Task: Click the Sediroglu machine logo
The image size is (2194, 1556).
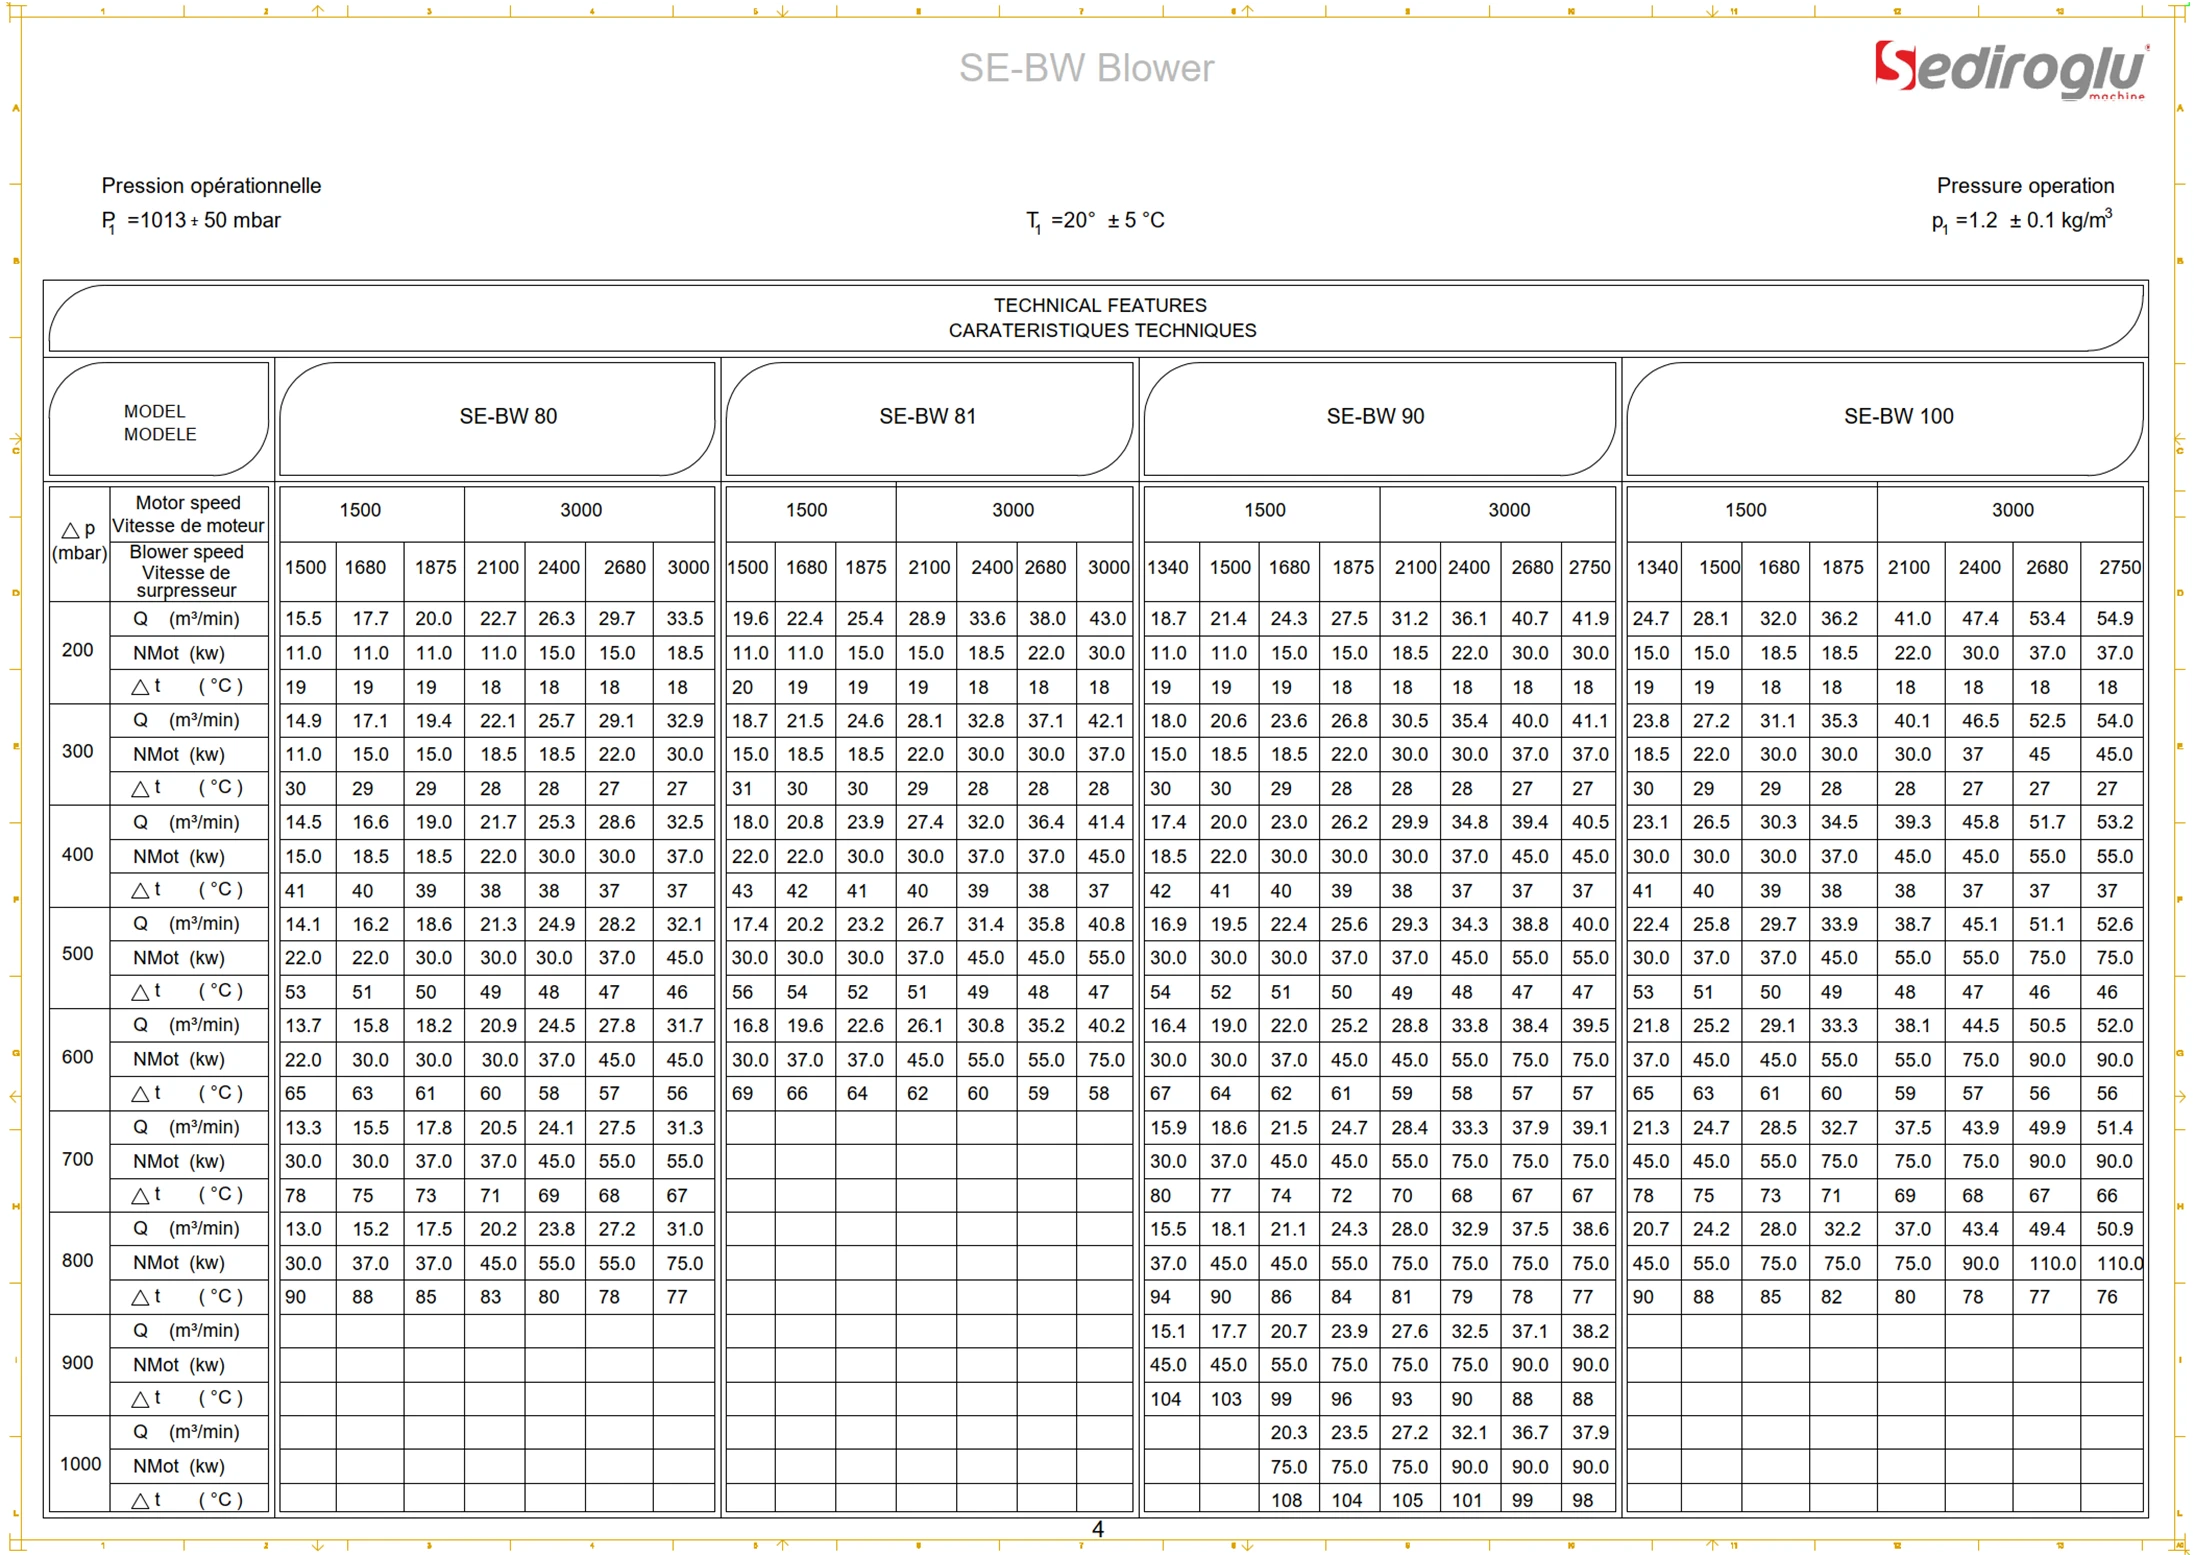Action: [x=2010, y=70]
